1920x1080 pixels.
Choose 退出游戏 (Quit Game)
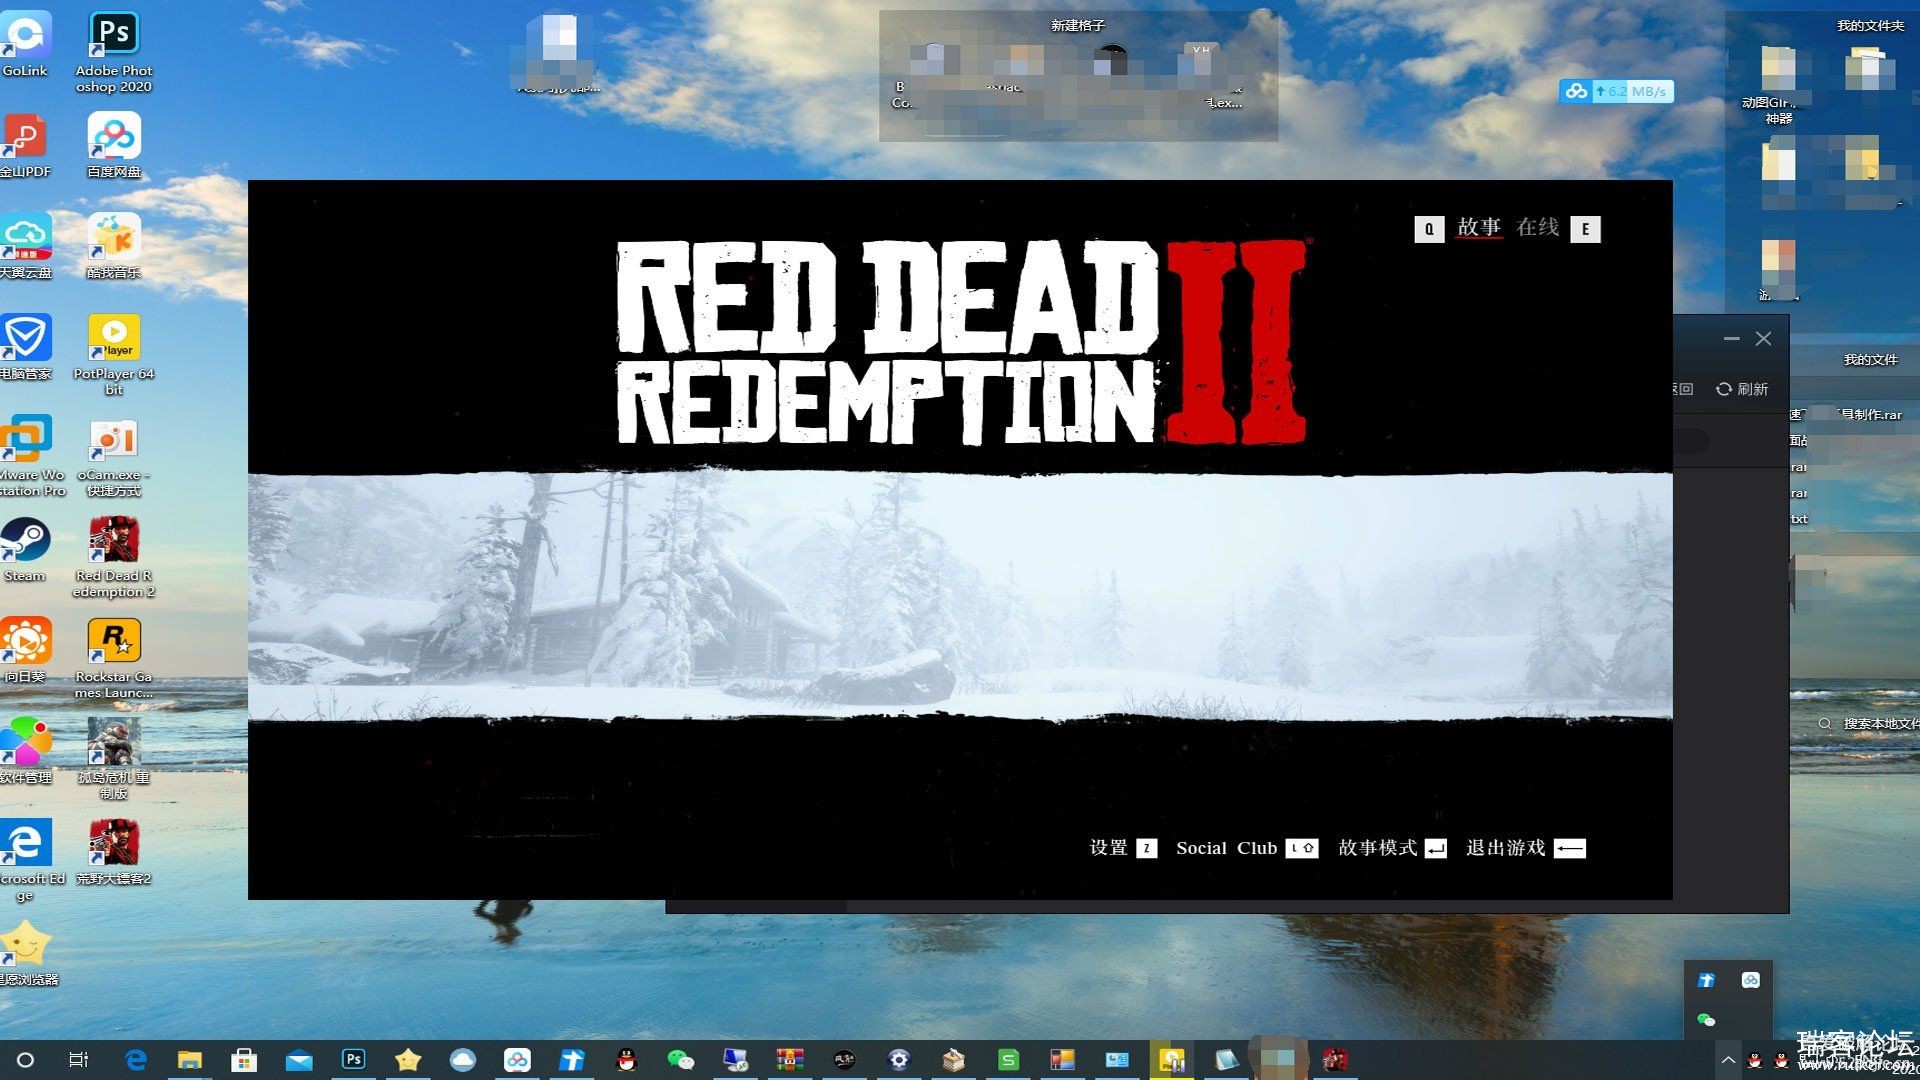click(x=1505, y=848)
